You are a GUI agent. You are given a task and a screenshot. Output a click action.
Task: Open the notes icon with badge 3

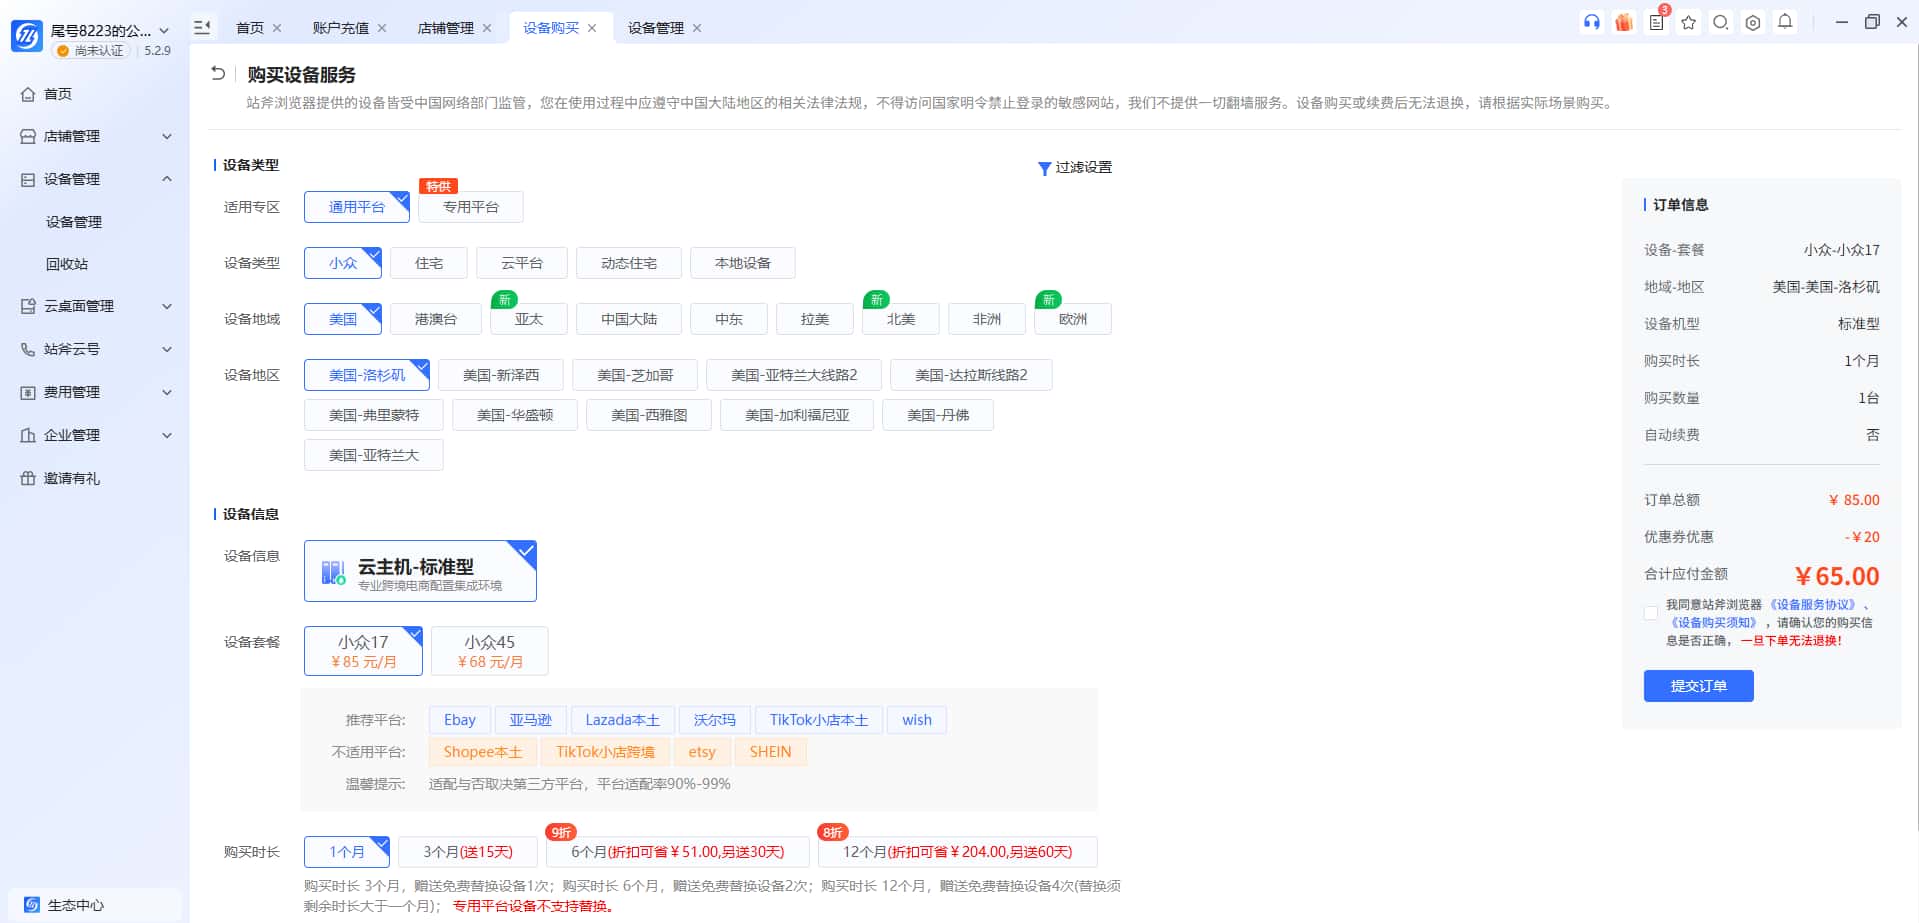click(x=1656, y=22)
